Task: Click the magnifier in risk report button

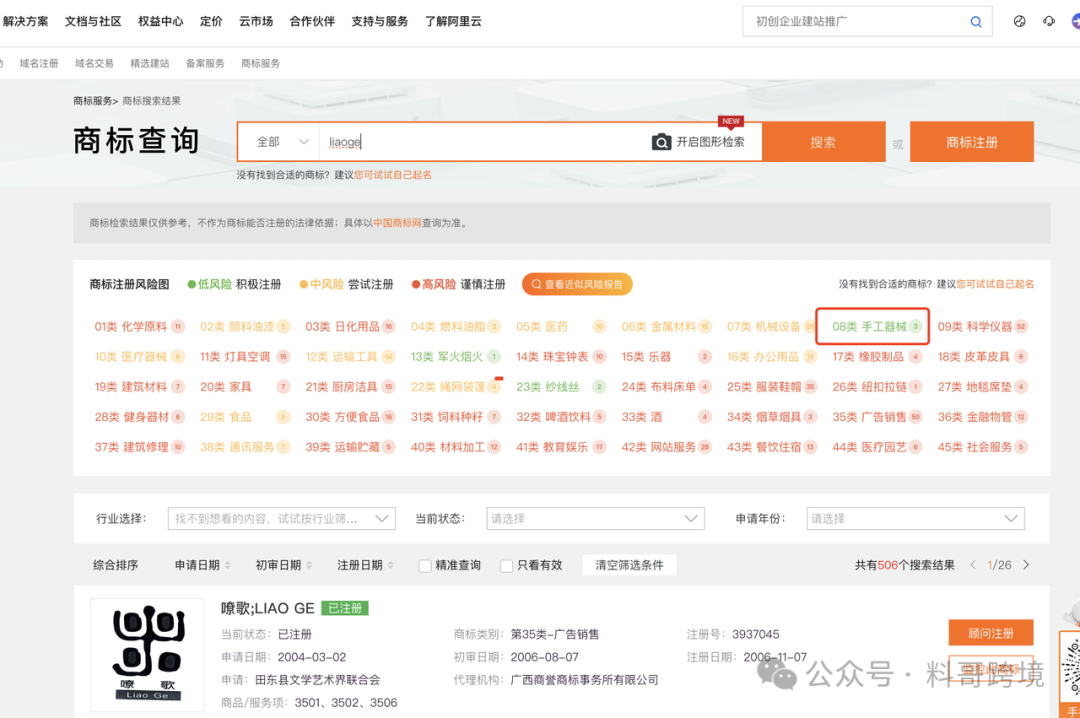Action: coord(536,284)
